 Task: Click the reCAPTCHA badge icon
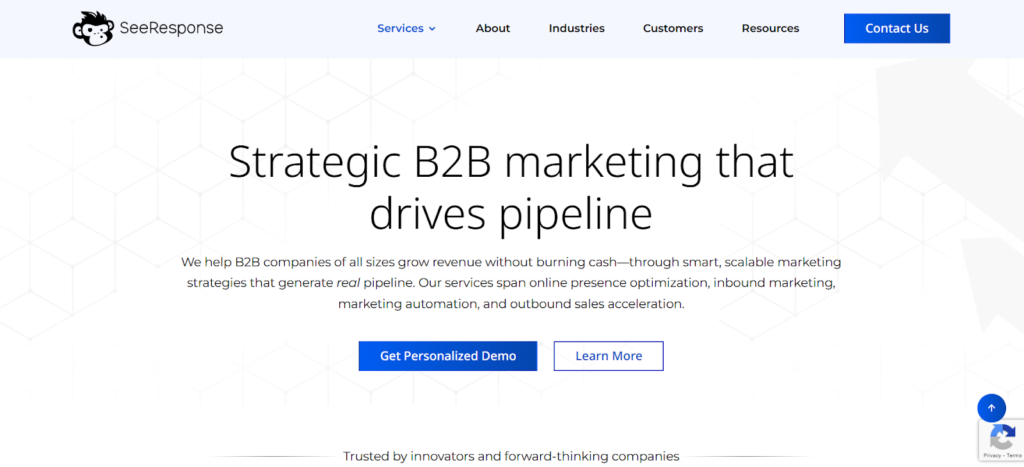coord(1002,436)
